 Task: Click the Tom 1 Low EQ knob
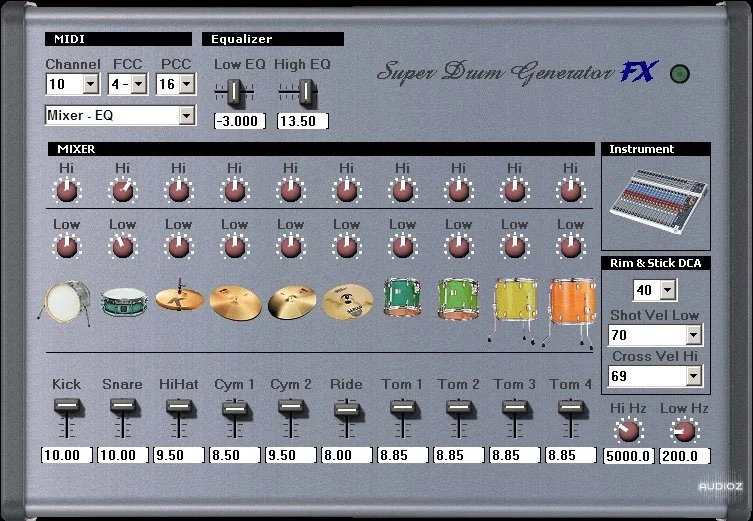(403, 247)
